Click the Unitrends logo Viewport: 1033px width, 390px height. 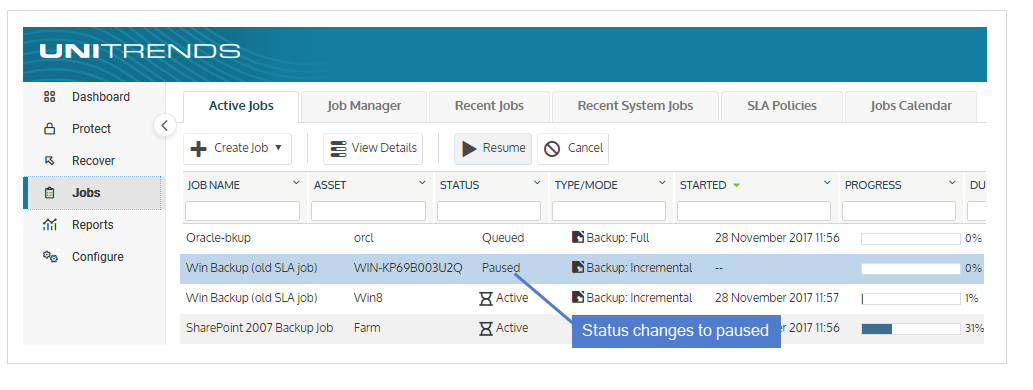(140, 51)
